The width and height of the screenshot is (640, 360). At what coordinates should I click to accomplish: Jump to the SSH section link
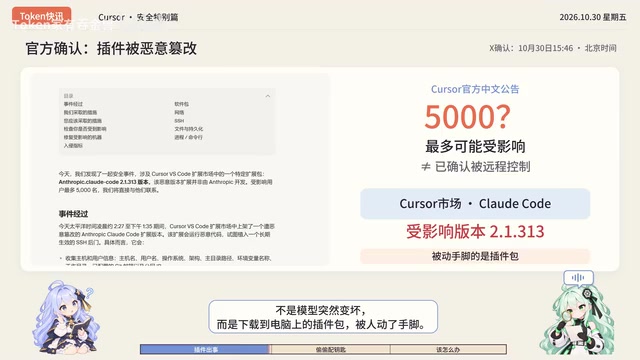click(179, 121)
